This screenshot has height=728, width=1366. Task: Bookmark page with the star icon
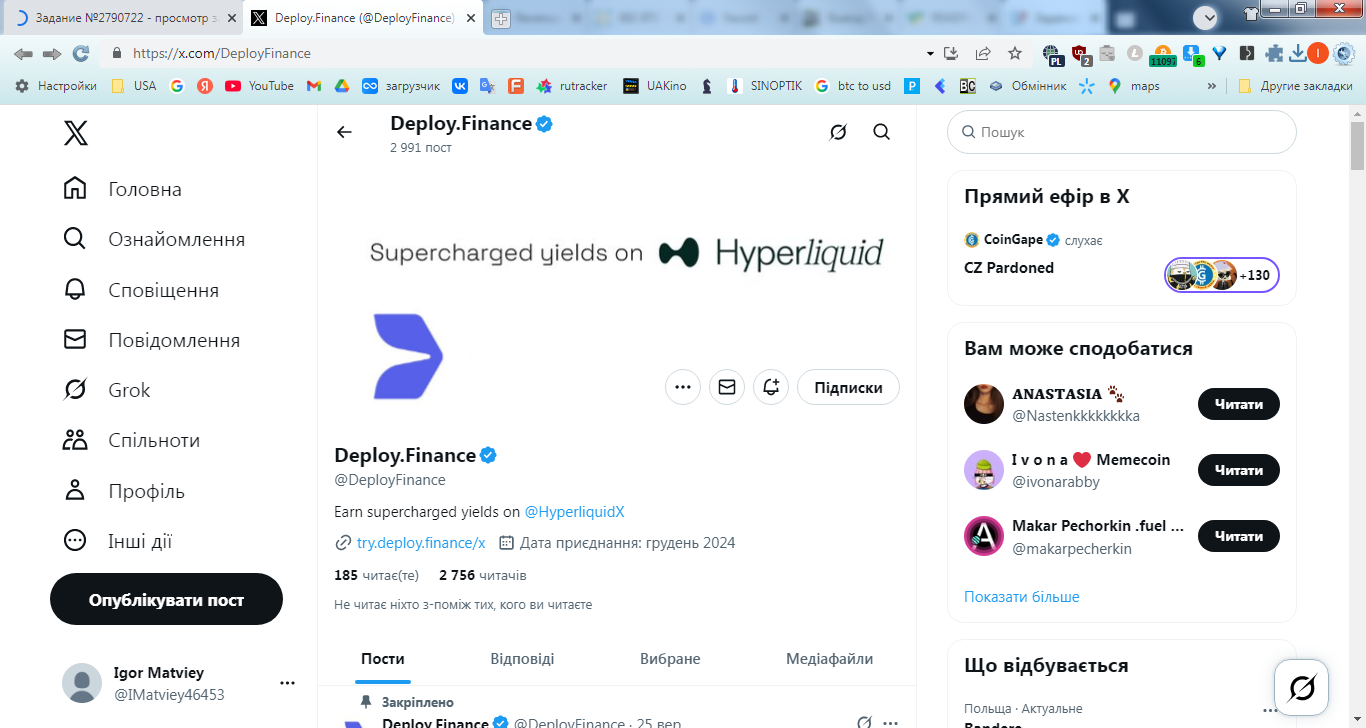[1015, 54]
